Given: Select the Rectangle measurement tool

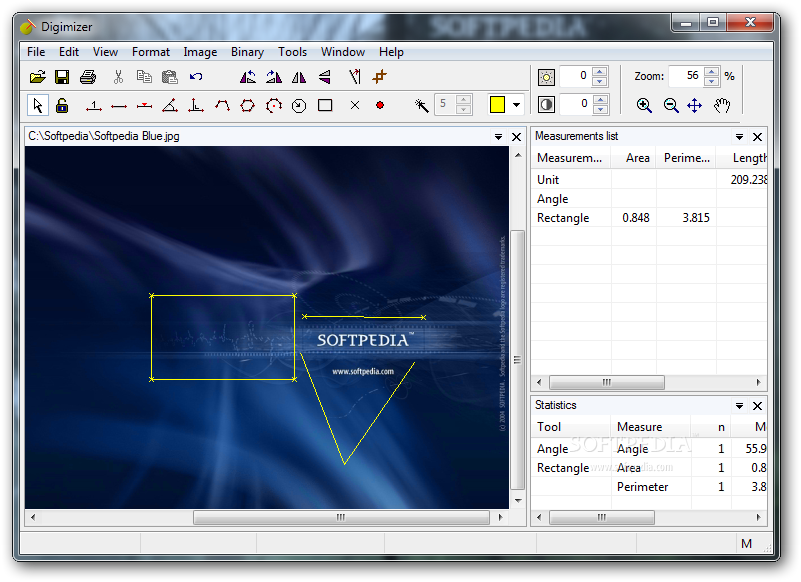Looking at the screenshot, I should coord(325,105).
